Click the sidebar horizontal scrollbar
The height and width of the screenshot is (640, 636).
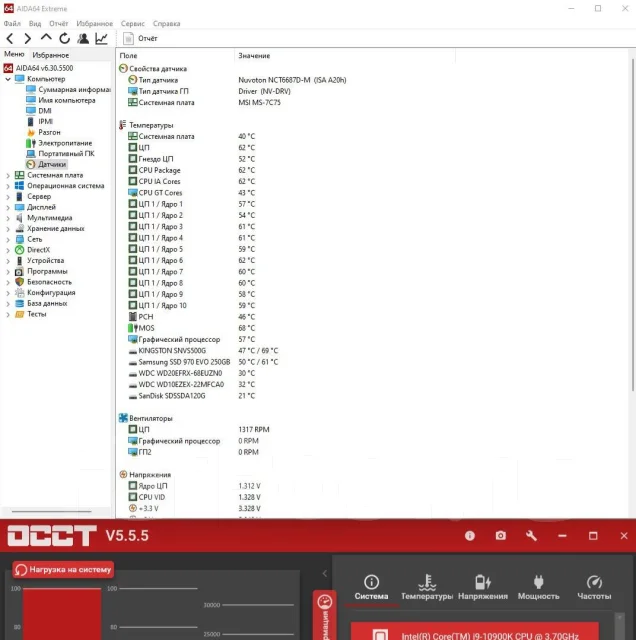click(51, 511)
